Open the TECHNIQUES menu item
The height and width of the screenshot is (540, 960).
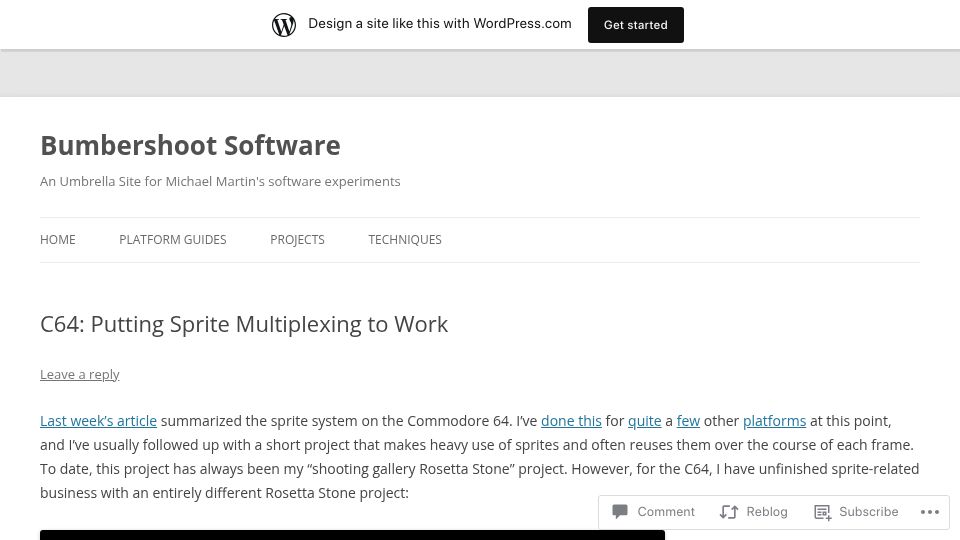pyautogui.click(x=405, y=239)
